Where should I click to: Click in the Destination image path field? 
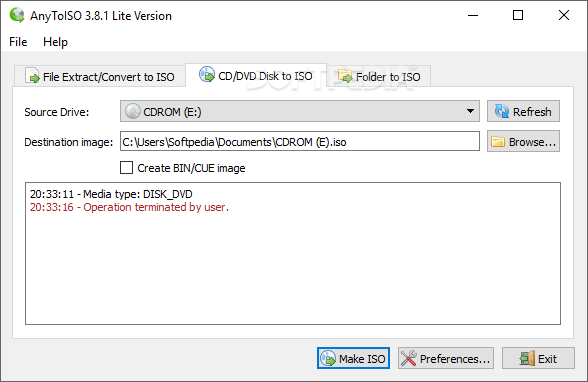click(x=300, y=141)
